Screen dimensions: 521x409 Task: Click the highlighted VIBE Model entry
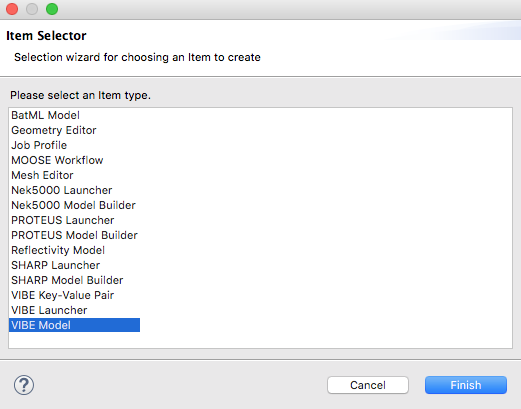(x=74, y=325)
